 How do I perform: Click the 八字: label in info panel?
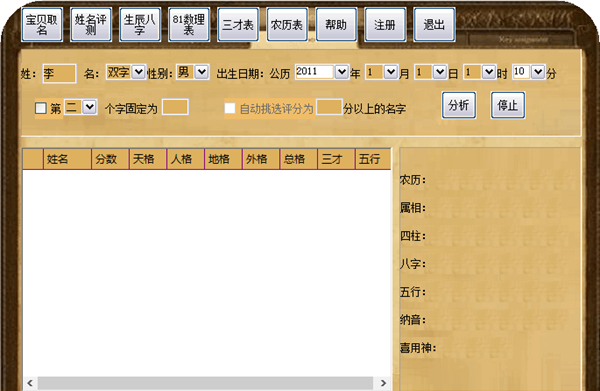[412, 264]
